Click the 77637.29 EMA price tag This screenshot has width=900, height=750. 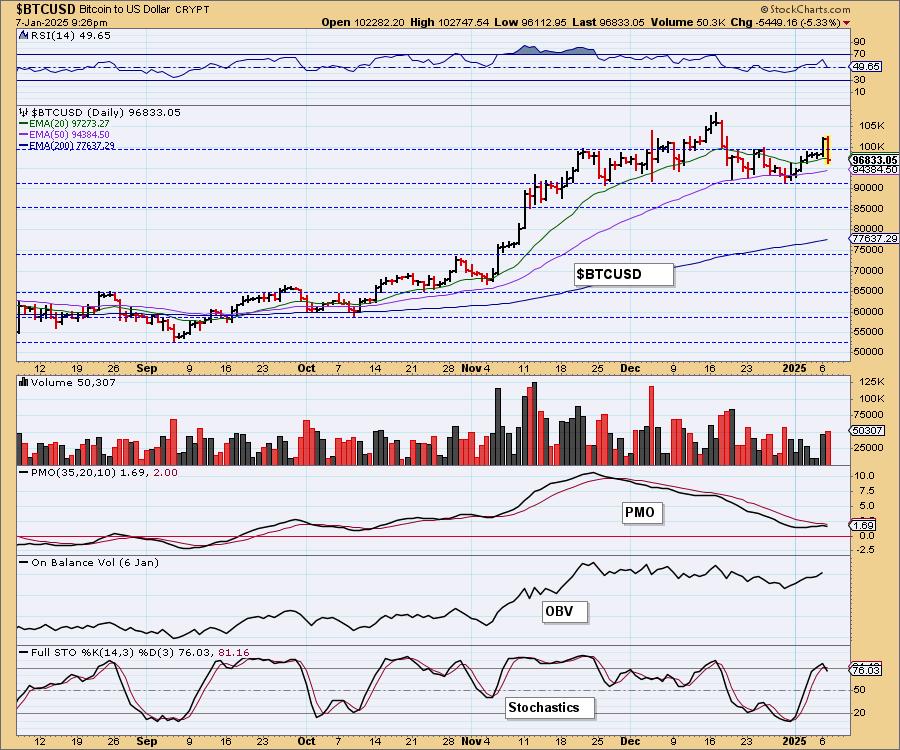coord(875,238)
